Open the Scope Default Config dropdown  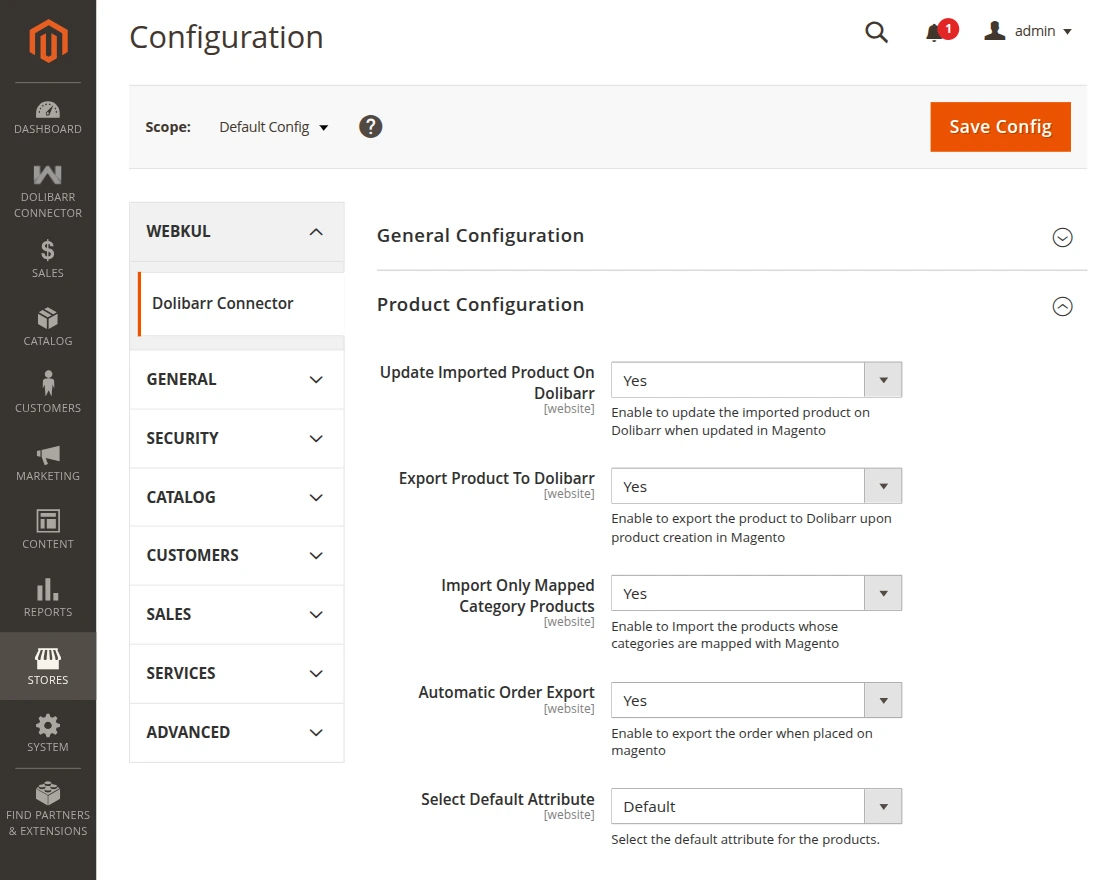pyautogui.click(x=273, y=127)
